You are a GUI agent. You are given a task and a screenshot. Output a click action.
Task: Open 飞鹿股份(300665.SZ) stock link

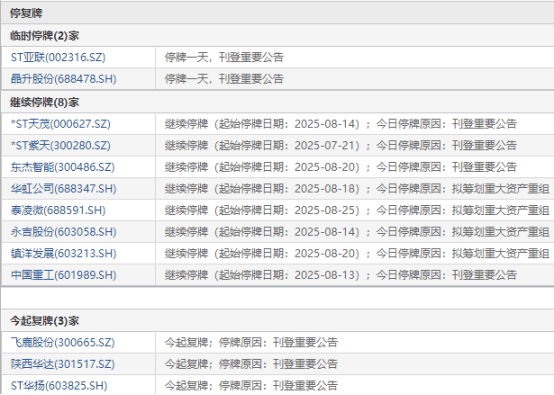(63, 342)
